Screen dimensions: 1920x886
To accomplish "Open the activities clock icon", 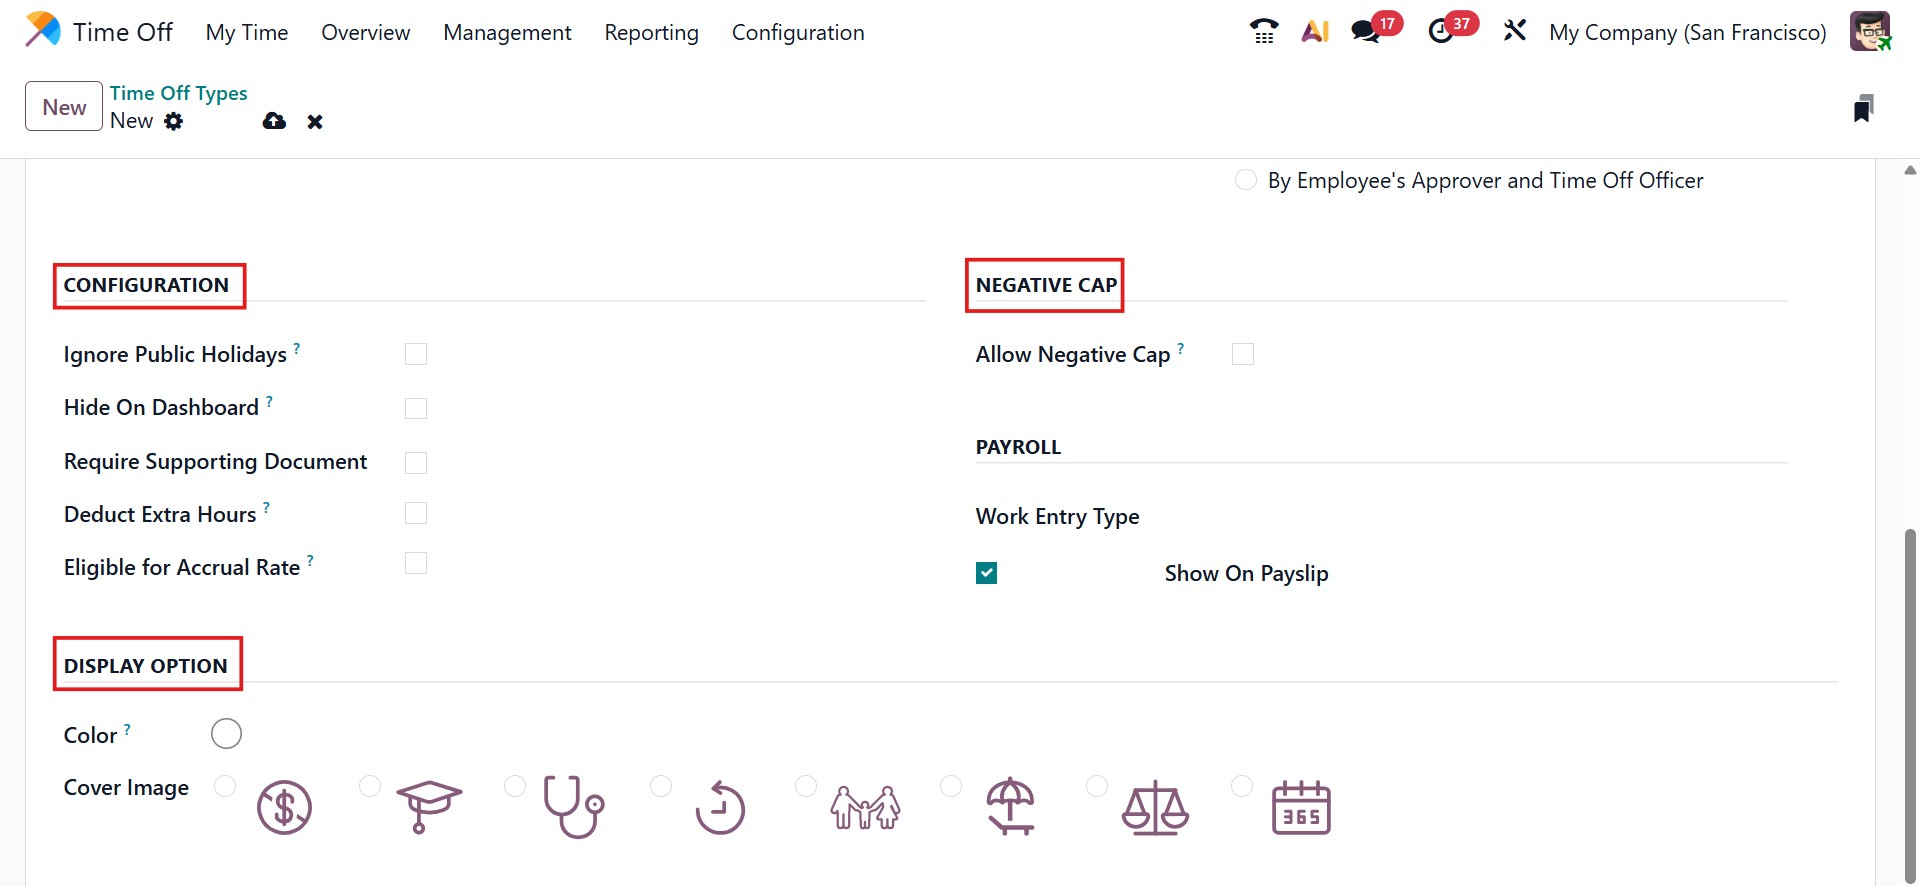I will (x=1441, y=32).
